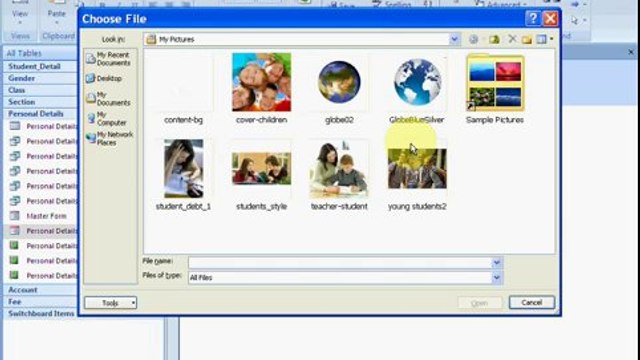Open the Tools dropdown menu
The image size is (640, 360).
click(111, 303)
